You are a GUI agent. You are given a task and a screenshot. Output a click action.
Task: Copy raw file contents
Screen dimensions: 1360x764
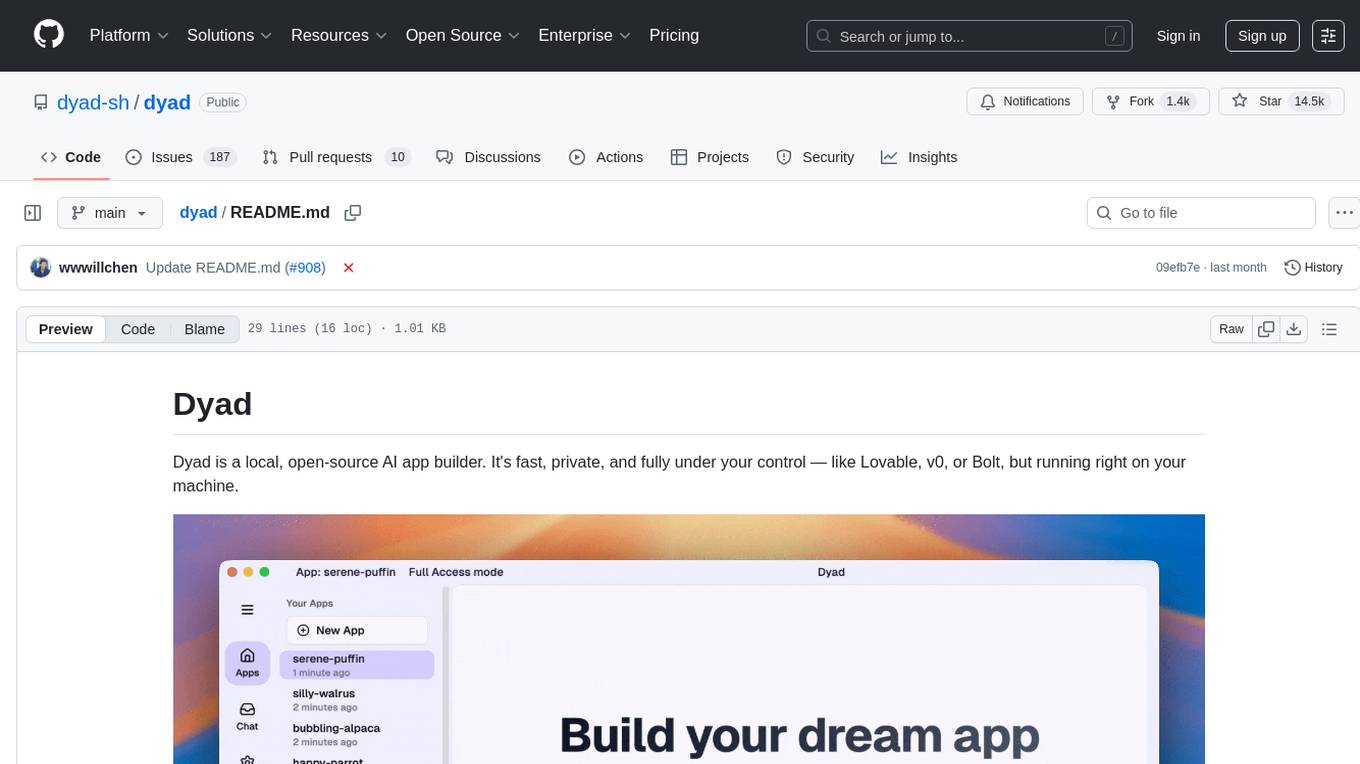click(x=1266, y=329)
